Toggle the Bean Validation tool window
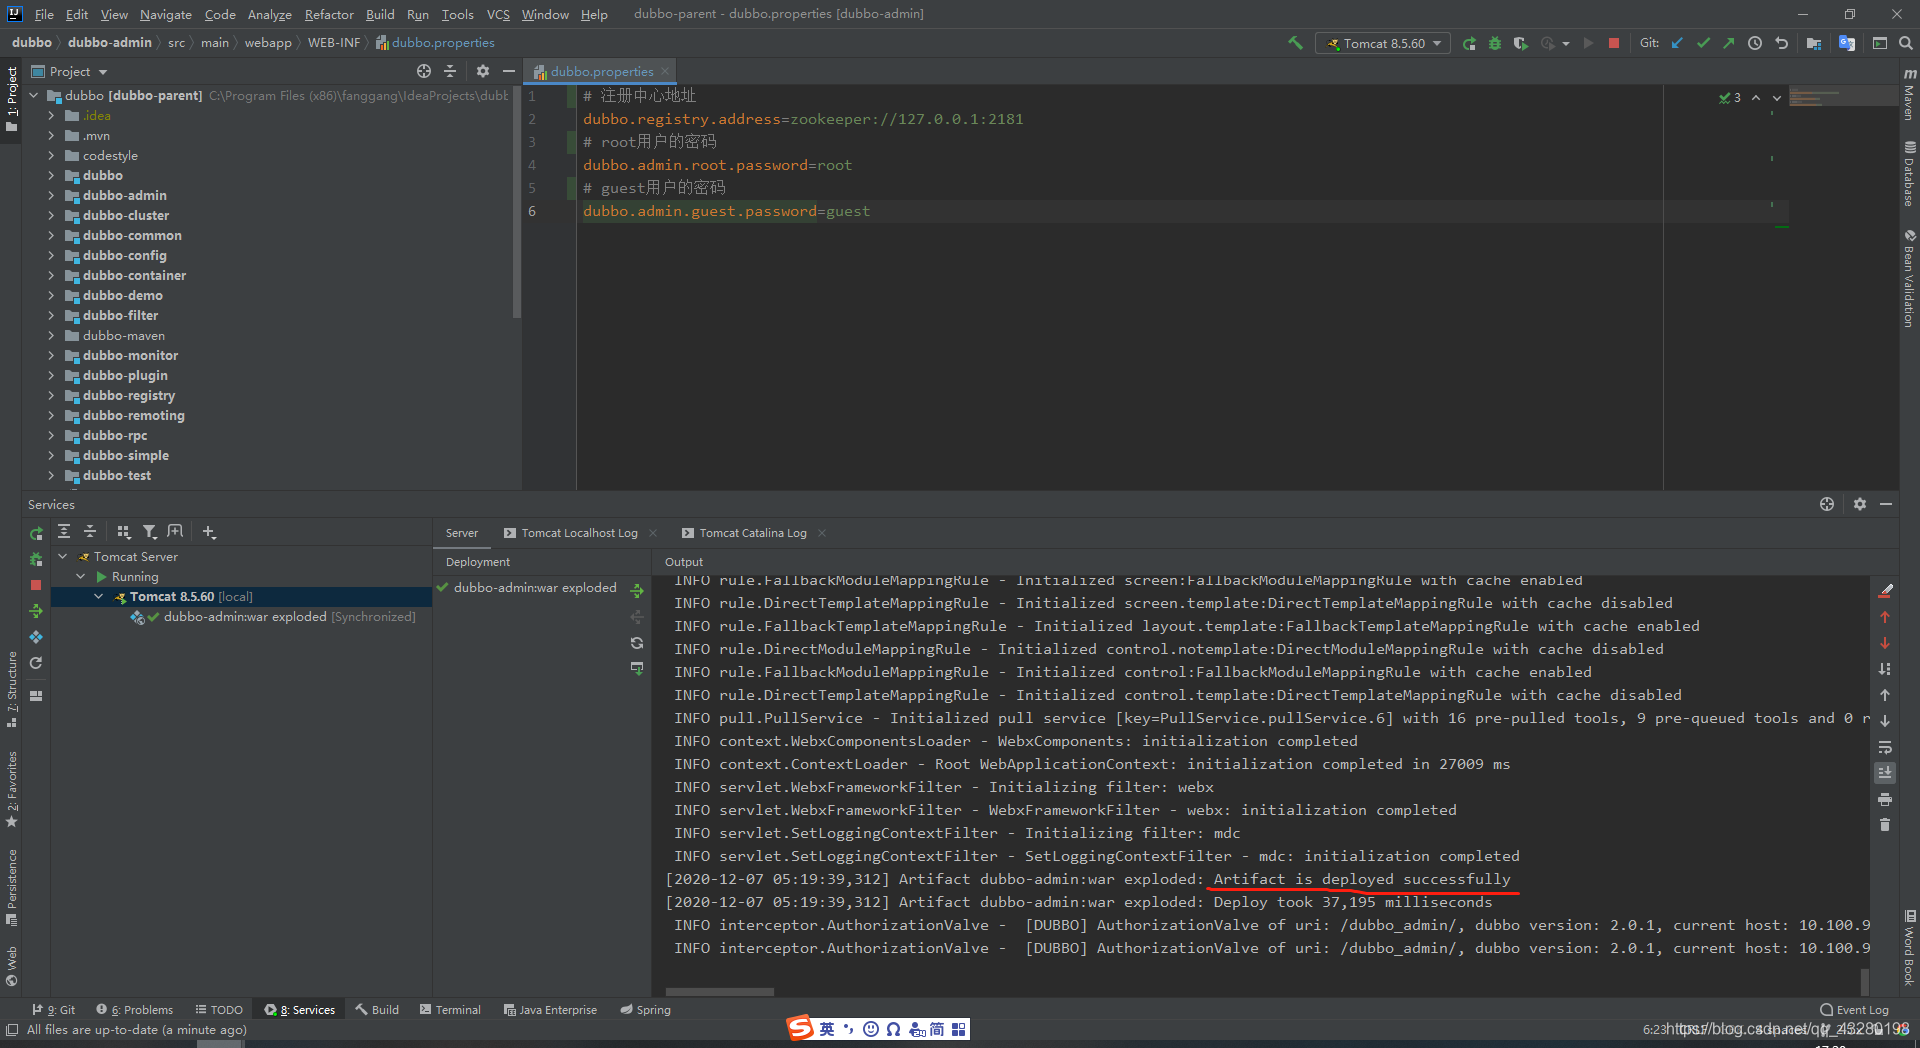1920x1048 pixels. [x=1909, y=278]
